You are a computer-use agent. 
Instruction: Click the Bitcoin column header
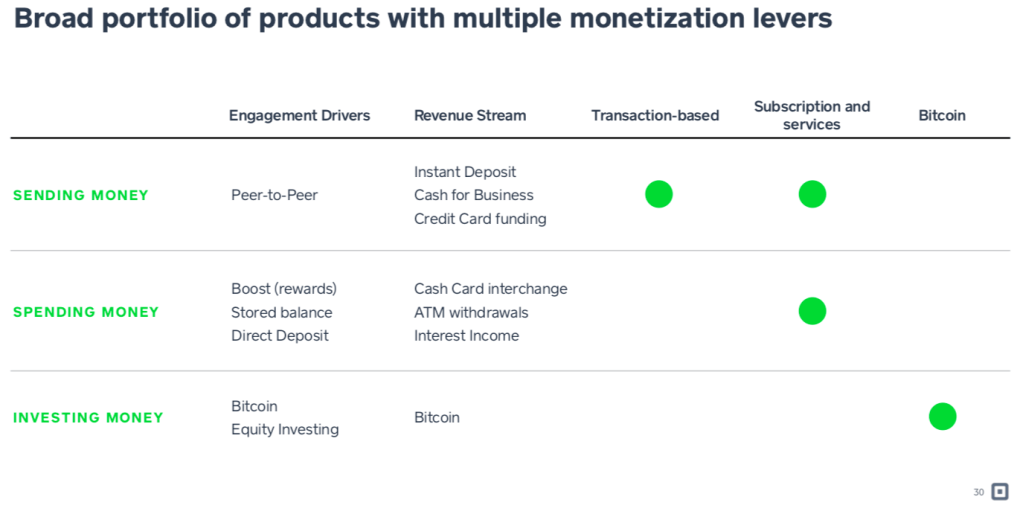coord(942,115)
